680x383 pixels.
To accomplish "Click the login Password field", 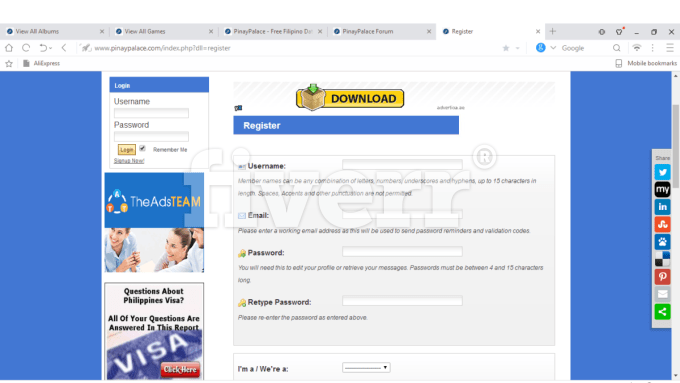I will pyautogui.click(x=151, y=137).
